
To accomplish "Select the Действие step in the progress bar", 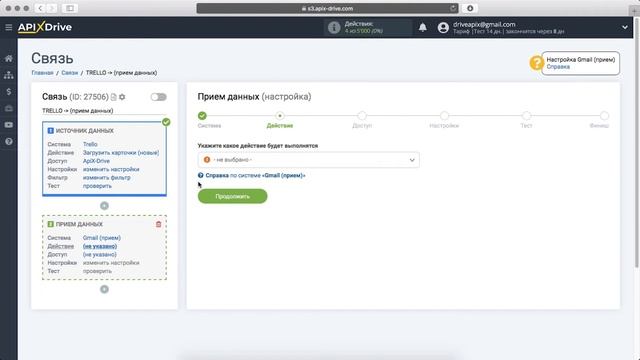I will [x=280, y=116].
